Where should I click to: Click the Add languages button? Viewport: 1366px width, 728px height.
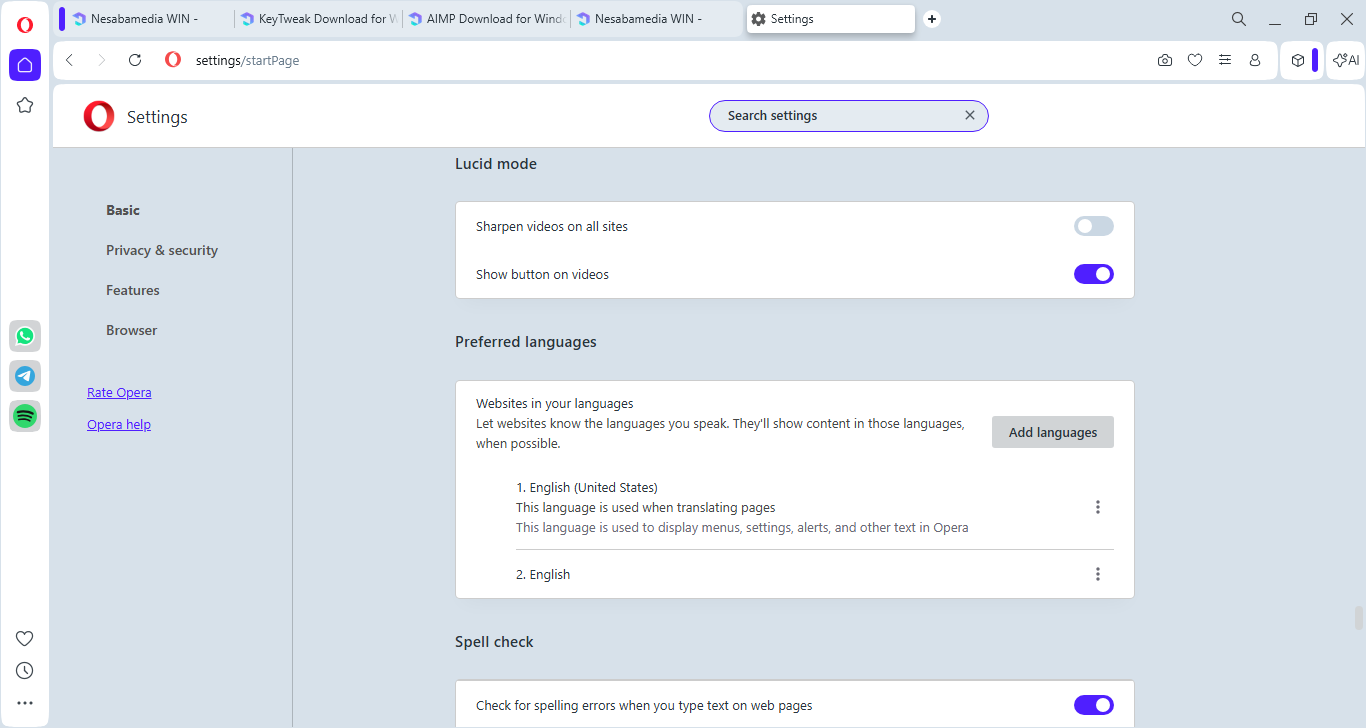pyautogui.click(x=1052, y=432)
